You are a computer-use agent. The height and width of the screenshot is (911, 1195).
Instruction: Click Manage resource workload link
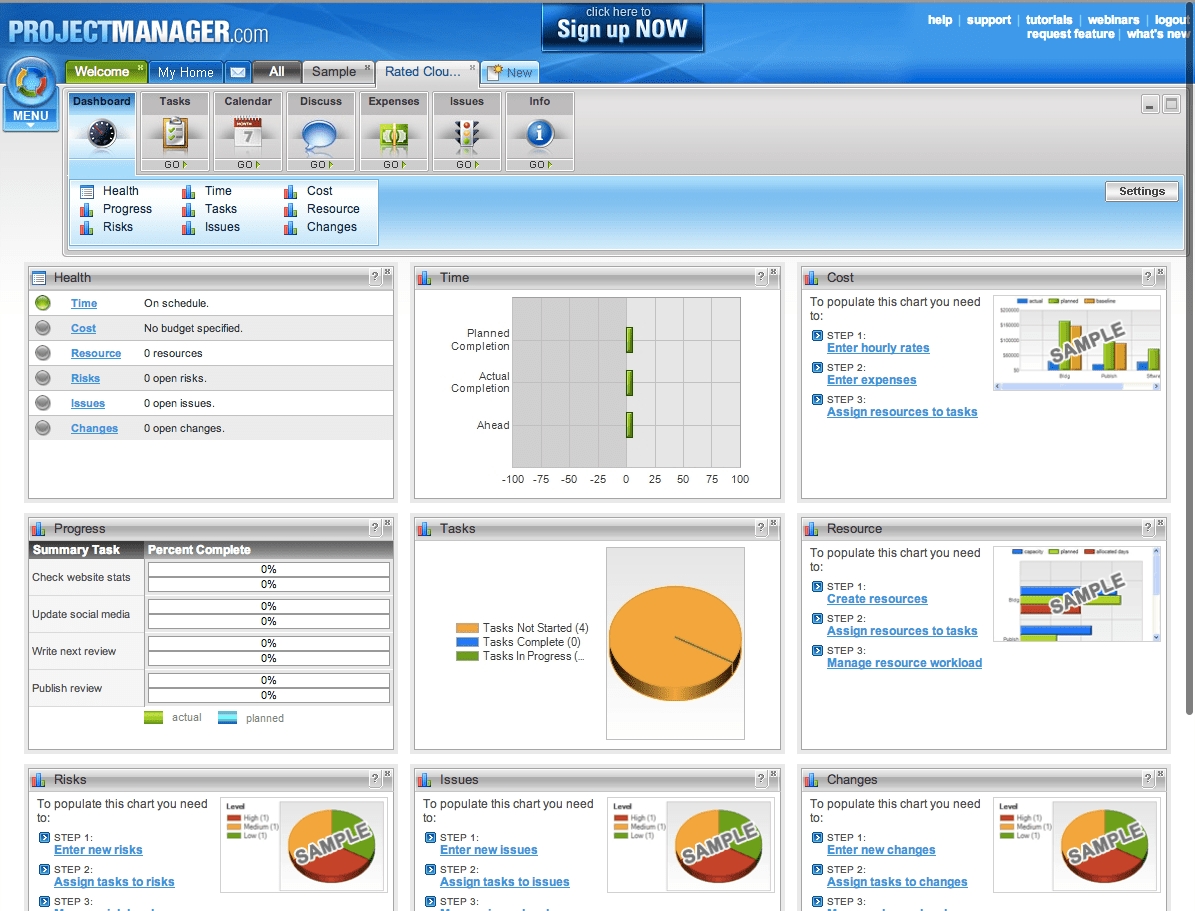[905, 663]
